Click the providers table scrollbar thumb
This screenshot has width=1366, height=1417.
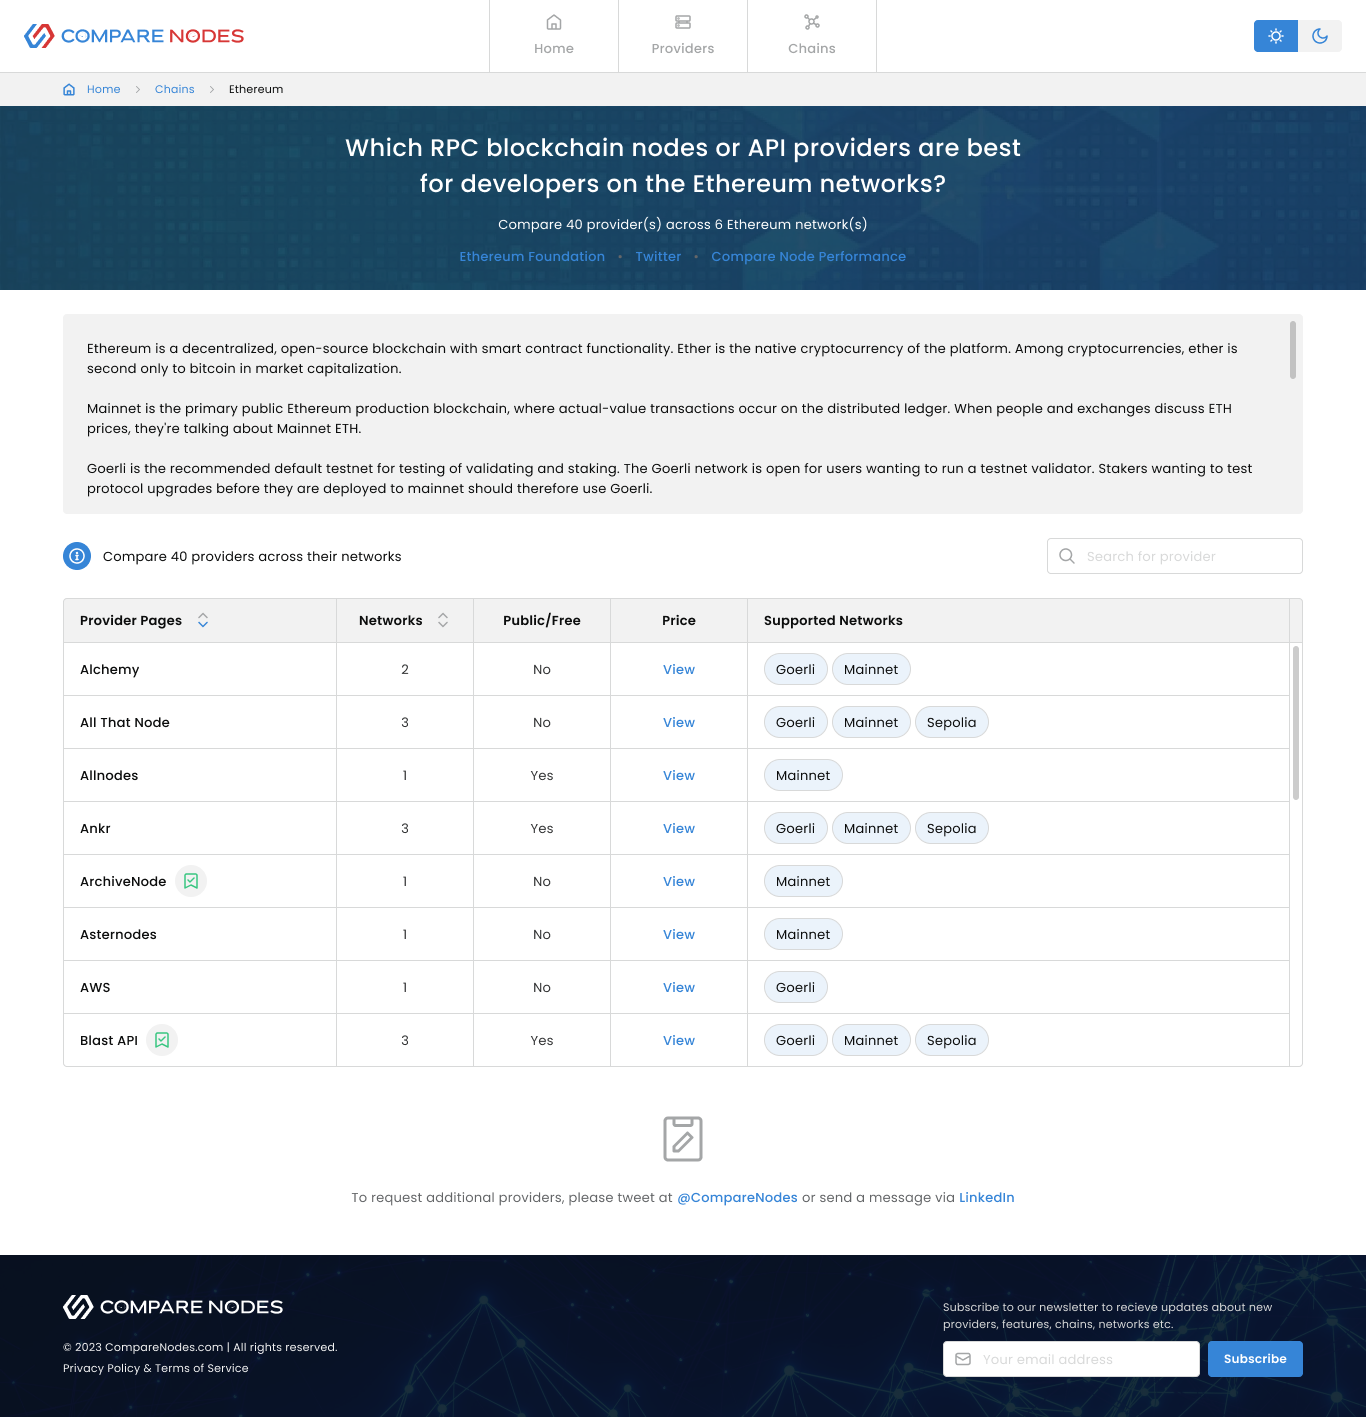click(1296, 723)
